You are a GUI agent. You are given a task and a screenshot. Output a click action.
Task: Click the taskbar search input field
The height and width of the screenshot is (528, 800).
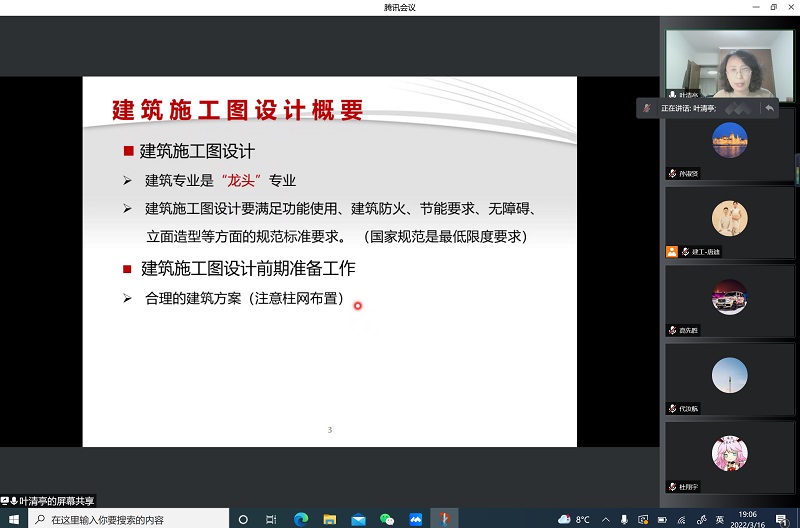pos(128,519)
